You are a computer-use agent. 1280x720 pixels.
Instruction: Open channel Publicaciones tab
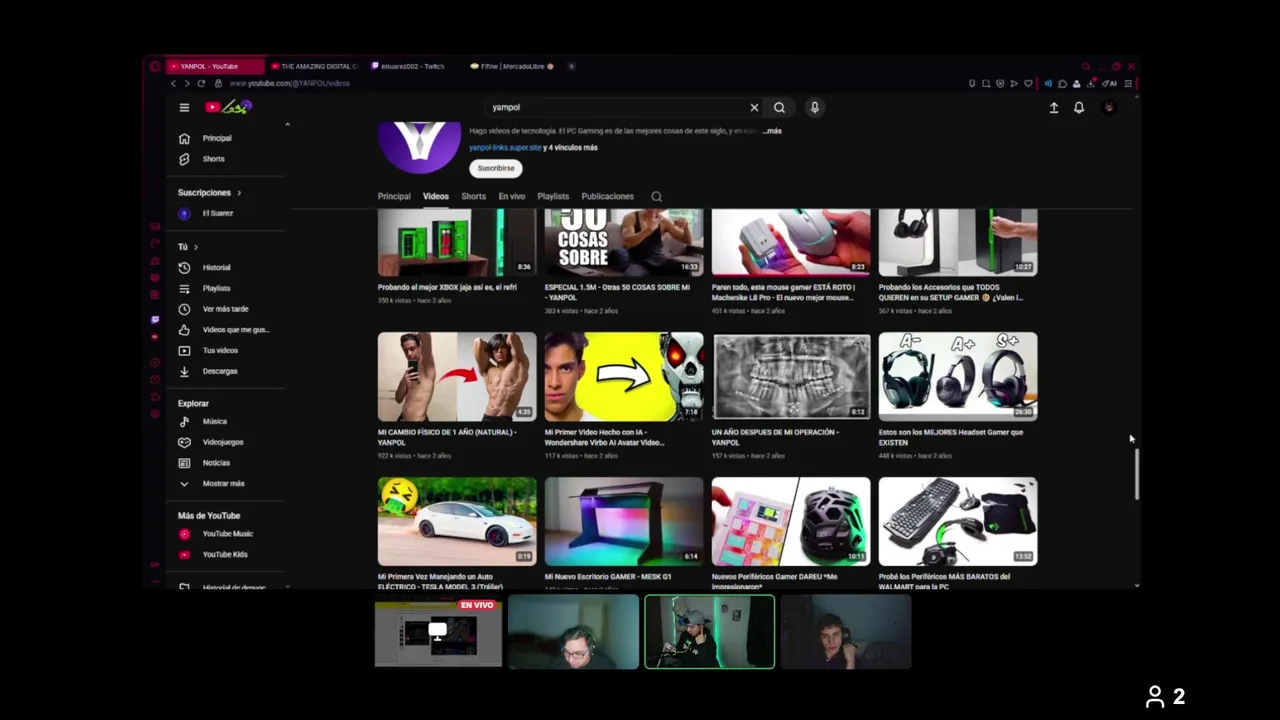click(x=607, y=197)
